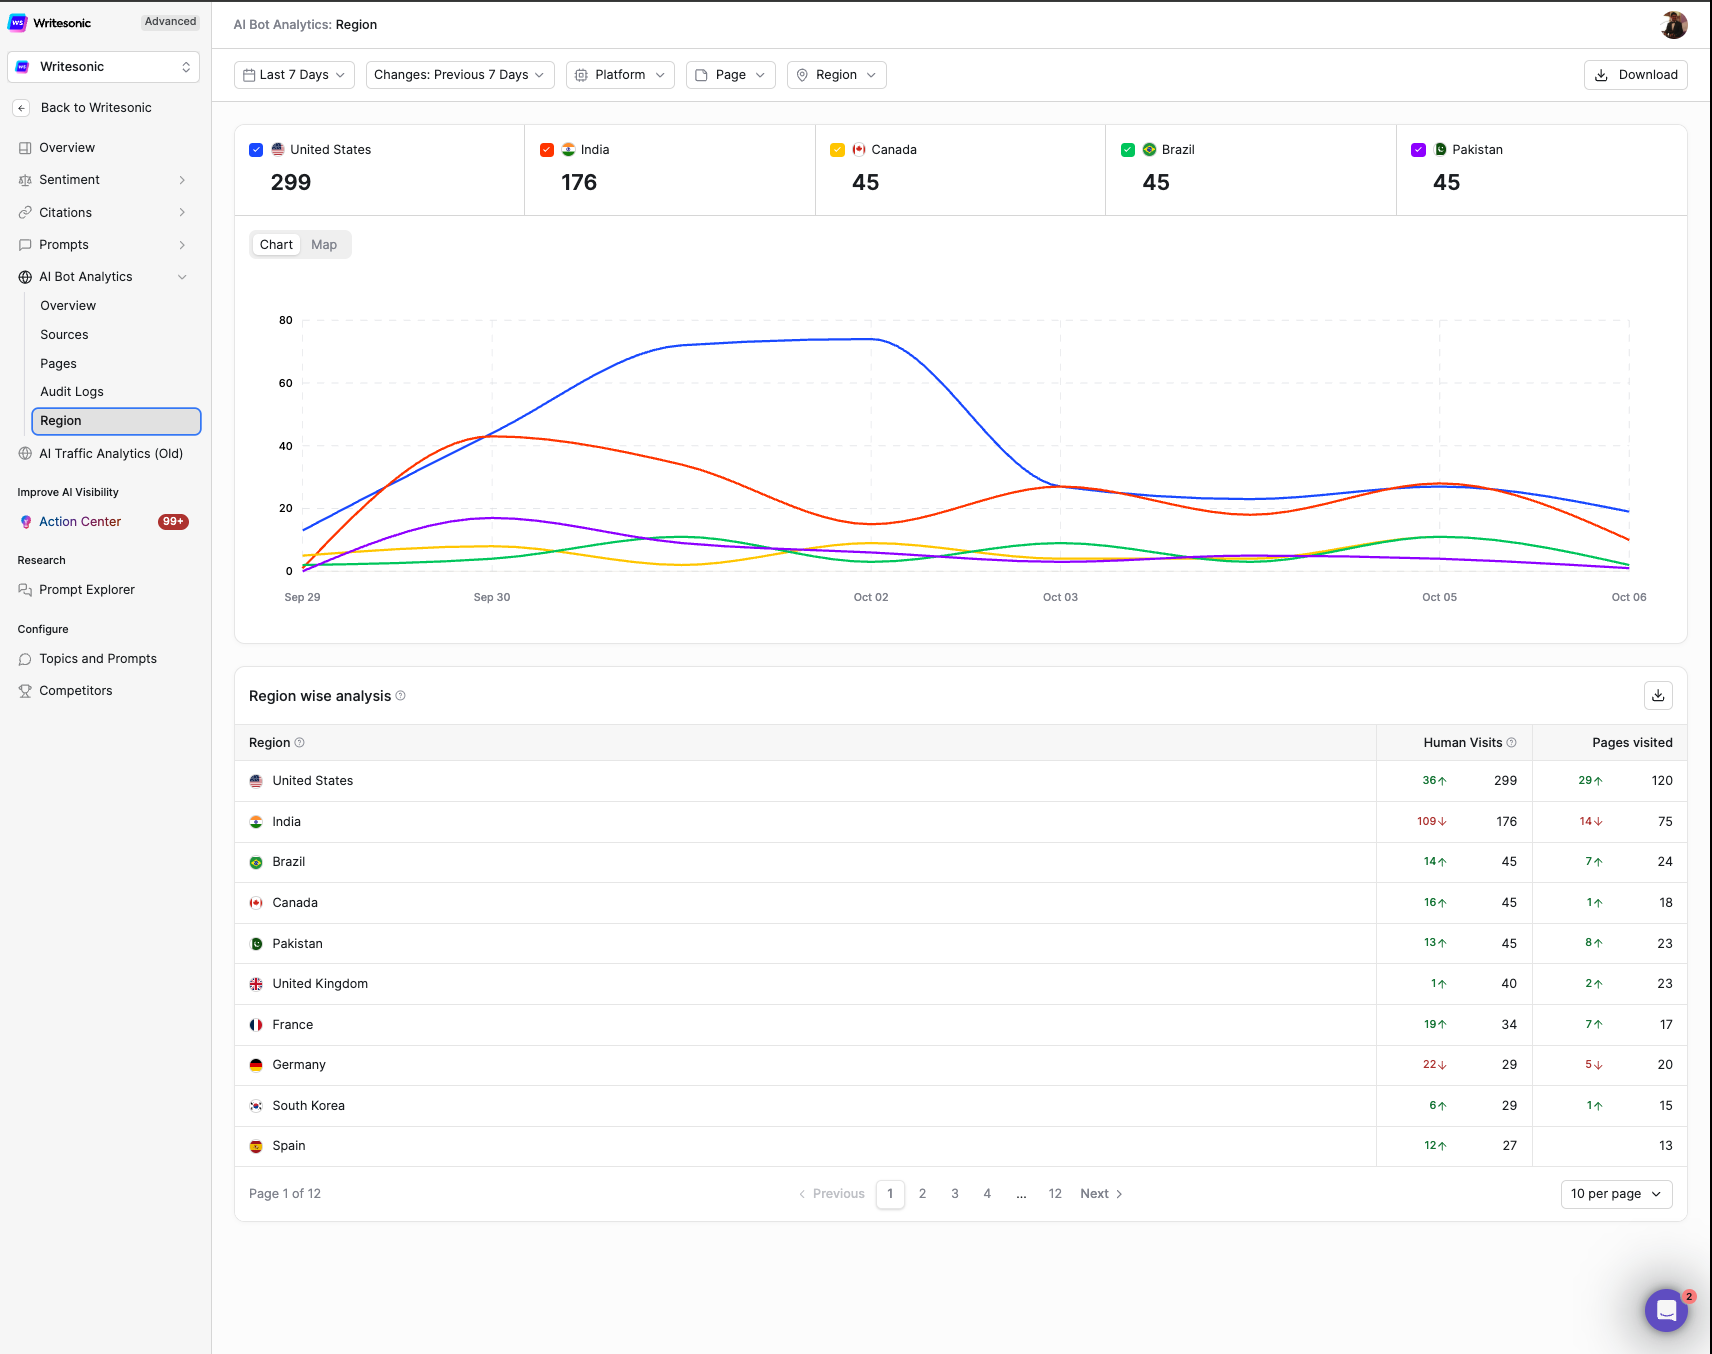This screenshot has width=1712, height=1354.
Task: Click the Writesonic logo icon
Action: 18,23
